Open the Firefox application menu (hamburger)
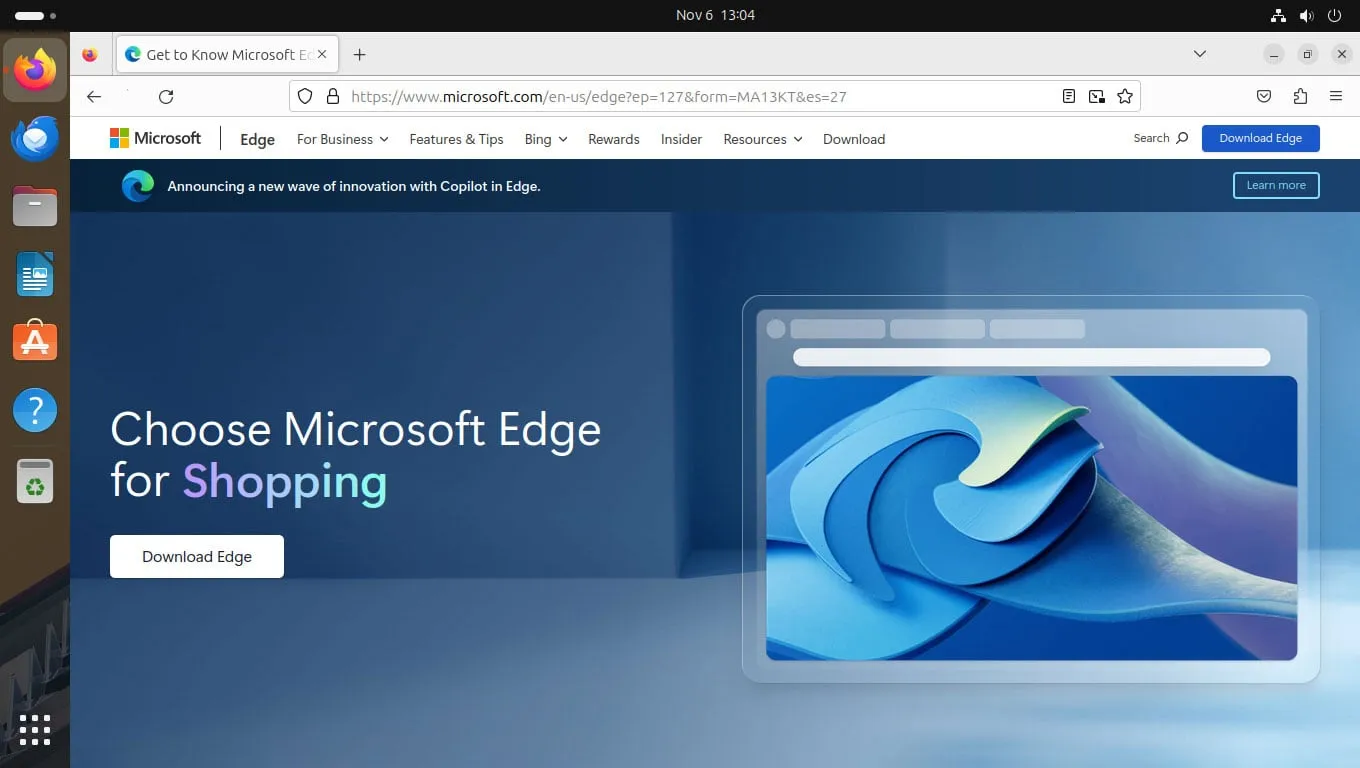Image resolution: width=1360 pixels, height=768 pixels. (x=1336, y=96)
